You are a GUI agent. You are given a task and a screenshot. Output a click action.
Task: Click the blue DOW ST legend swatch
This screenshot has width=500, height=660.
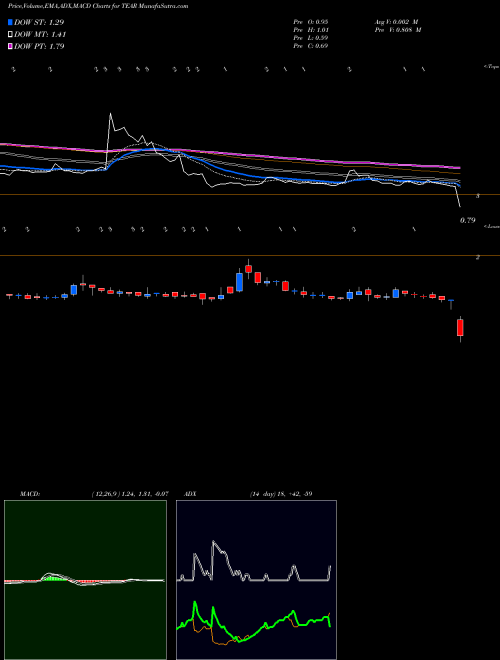[x=11, y=22]
